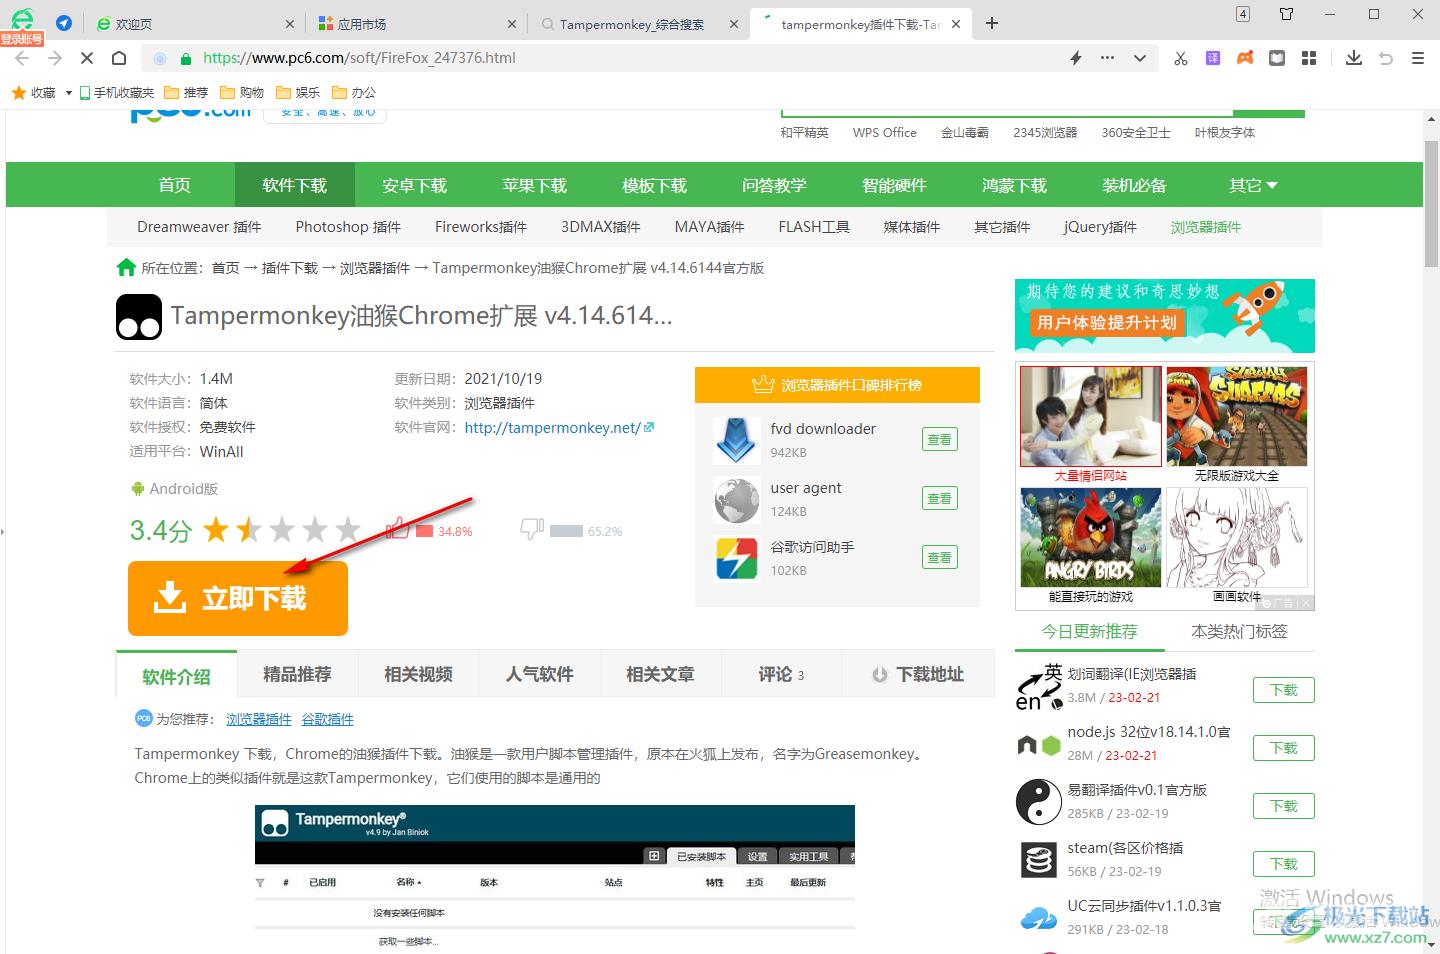Click the Android版 link
Image resolution: width=1440 pixels, height=954 pixels.
[x=174, y=489]
